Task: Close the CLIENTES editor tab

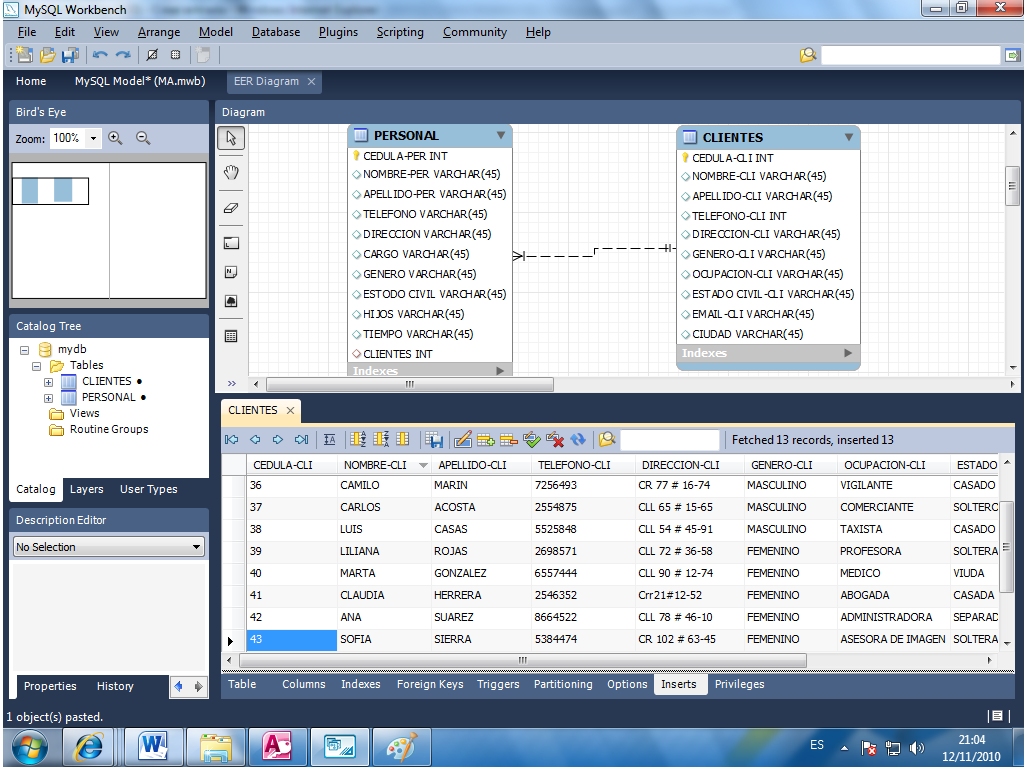Action: coord(291,410)
